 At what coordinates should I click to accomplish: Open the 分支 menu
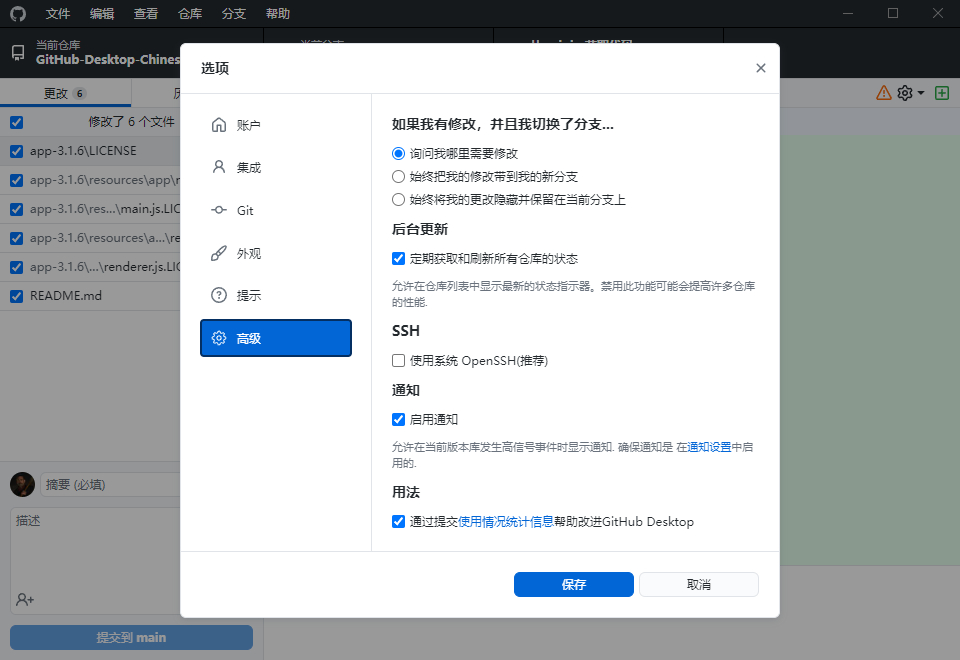234,13
